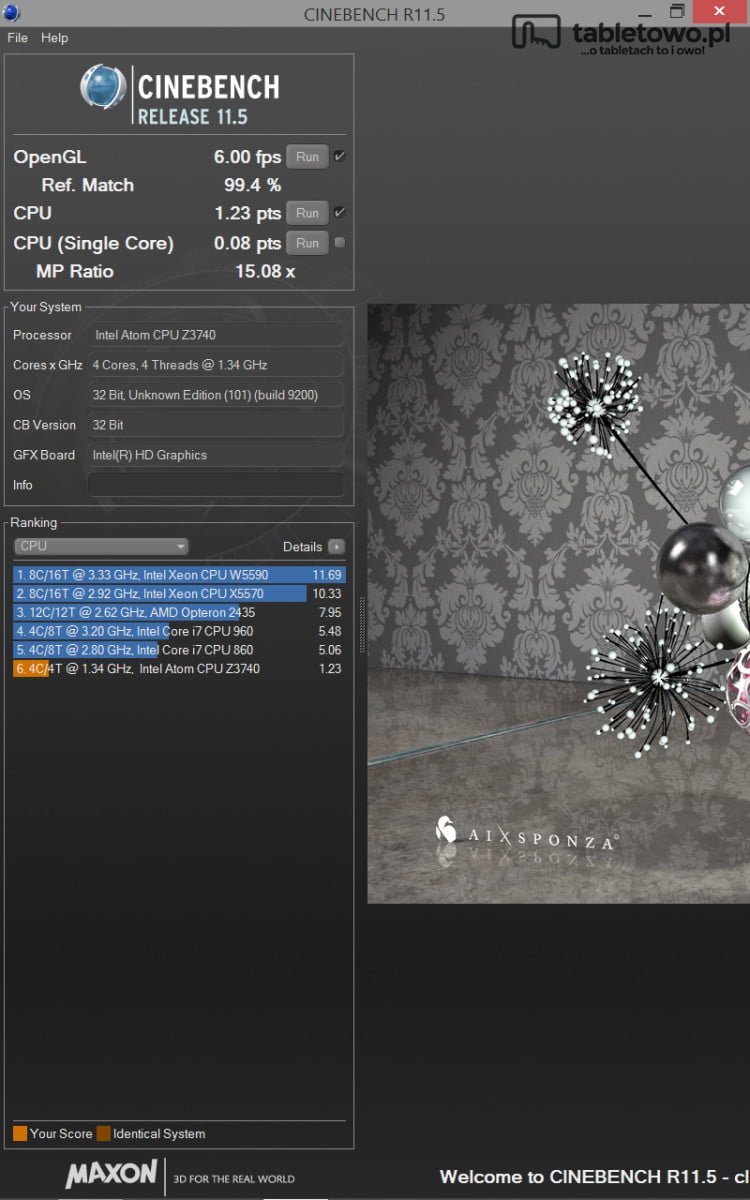Click the GFX Board Intel(R) HD Graphics field

click(216, 455)
